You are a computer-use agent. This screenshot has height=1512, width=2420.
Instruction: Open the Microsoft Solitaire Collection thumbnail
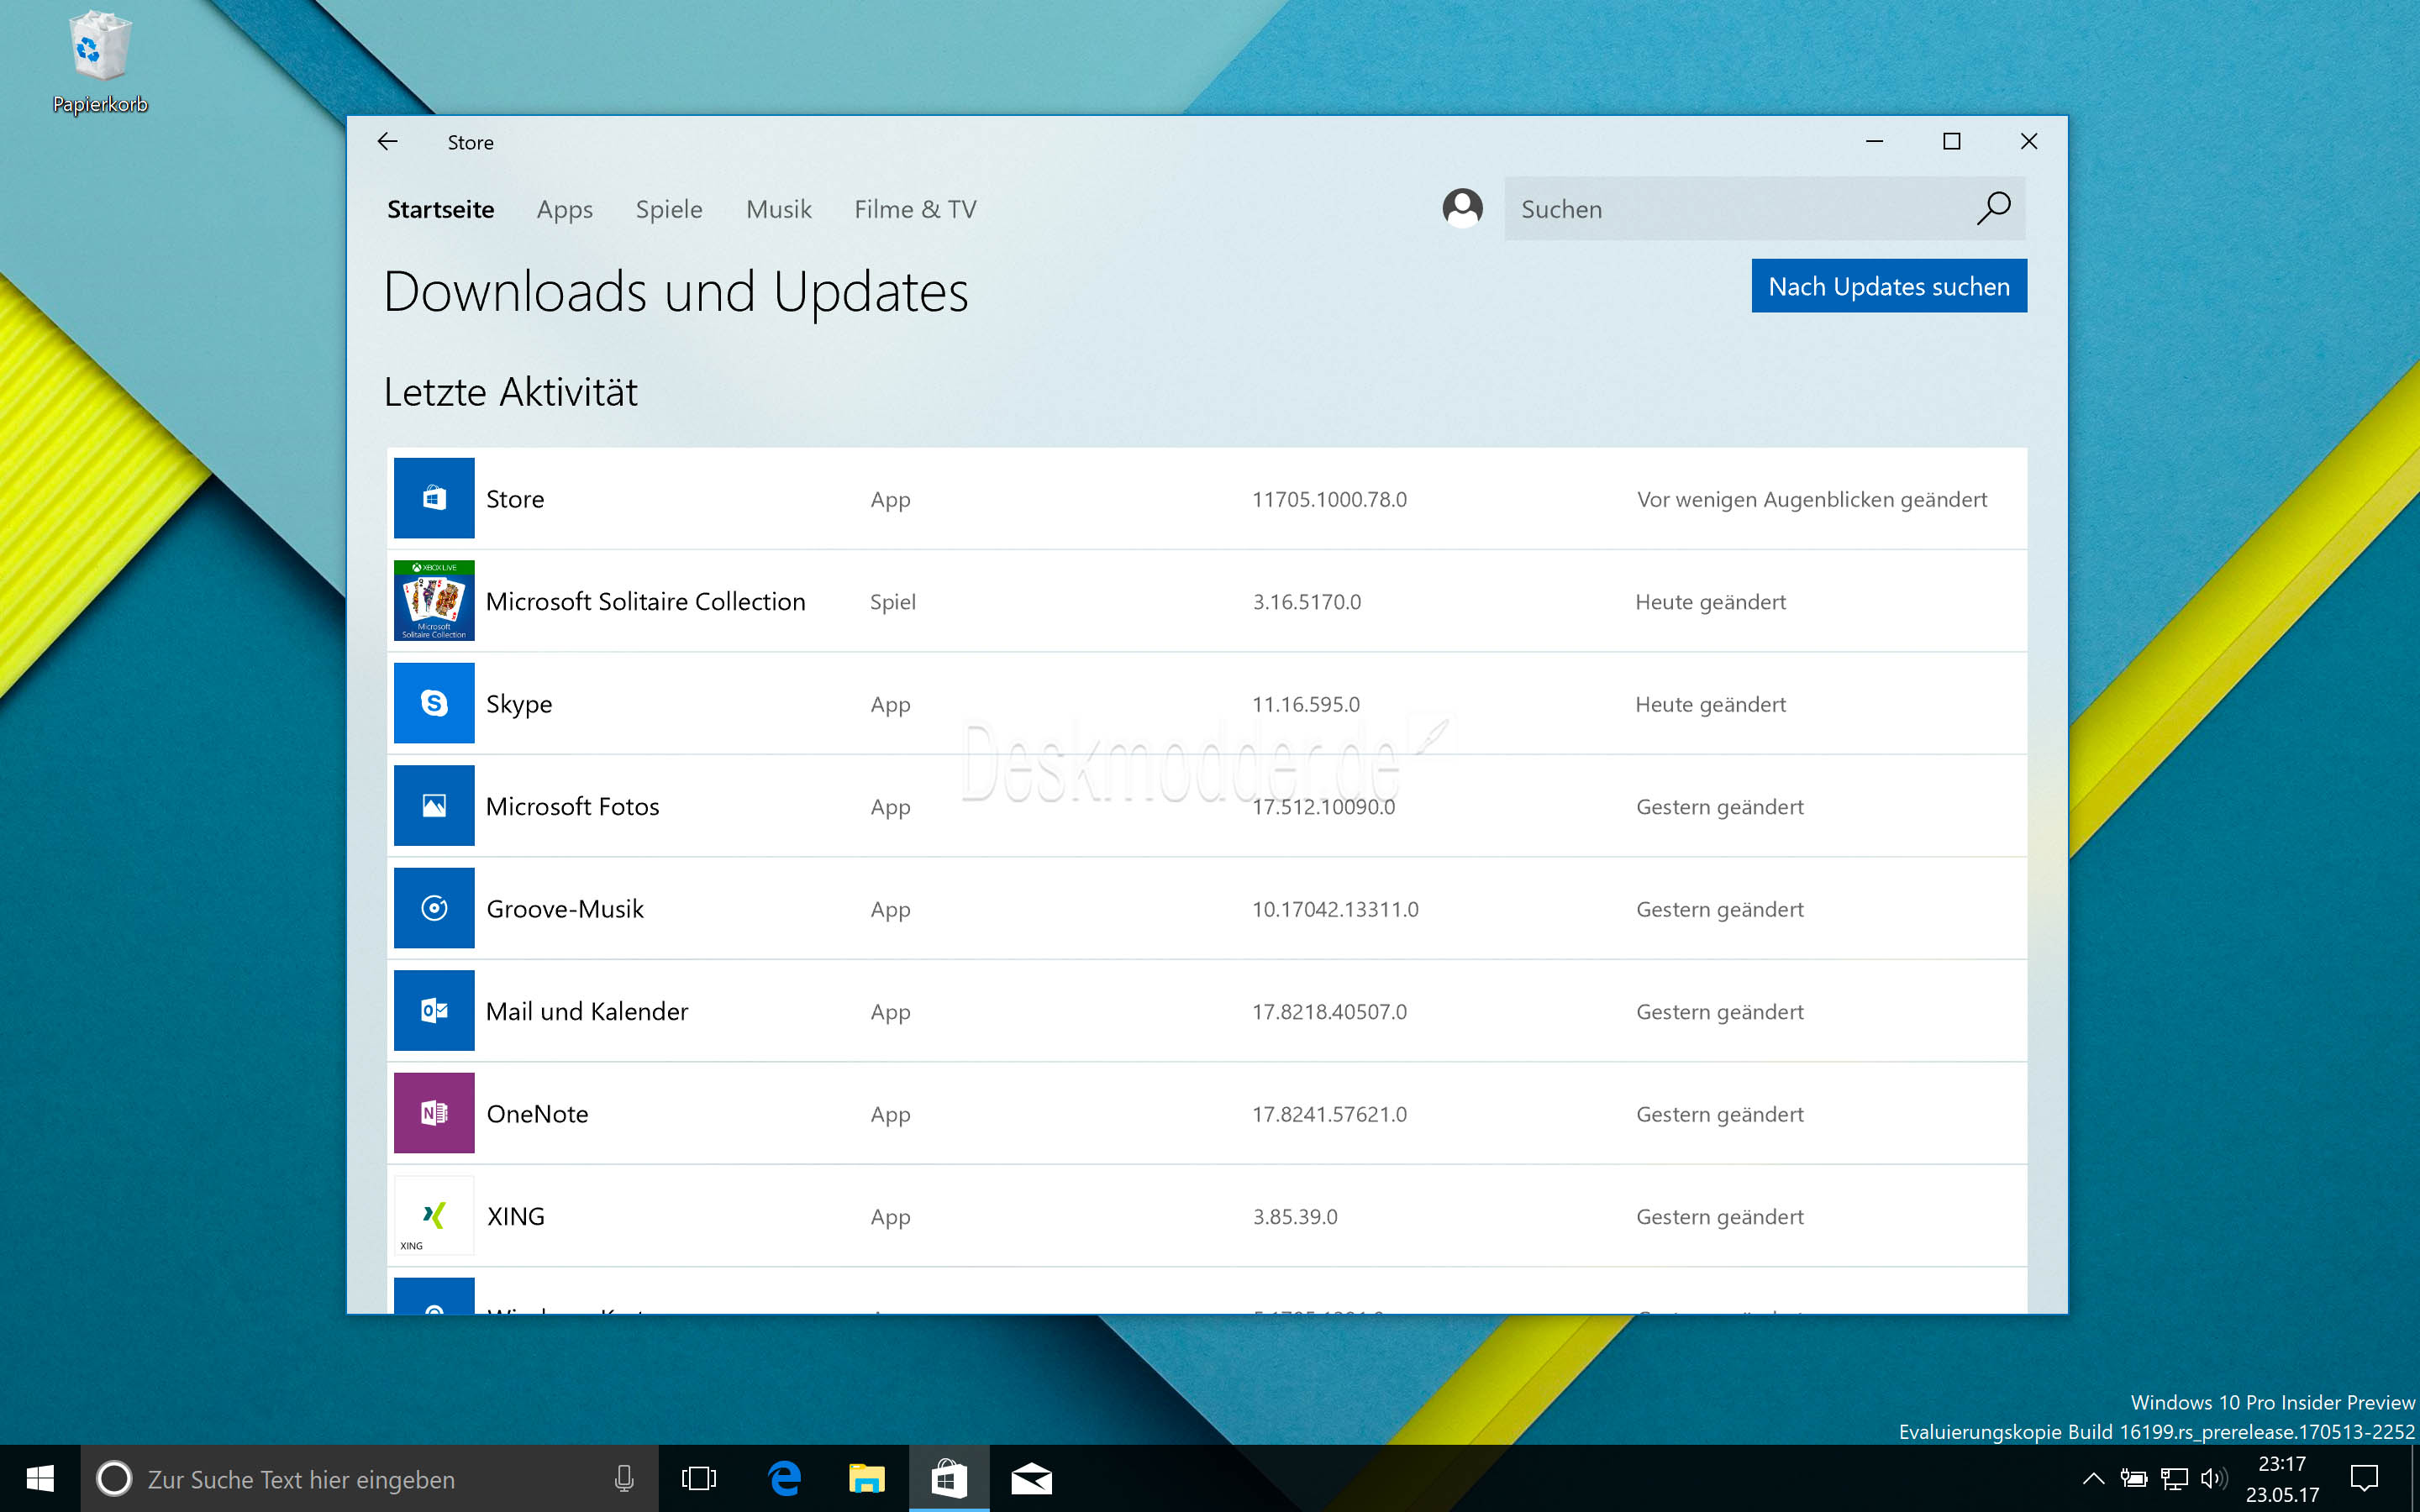click(434, 601)
